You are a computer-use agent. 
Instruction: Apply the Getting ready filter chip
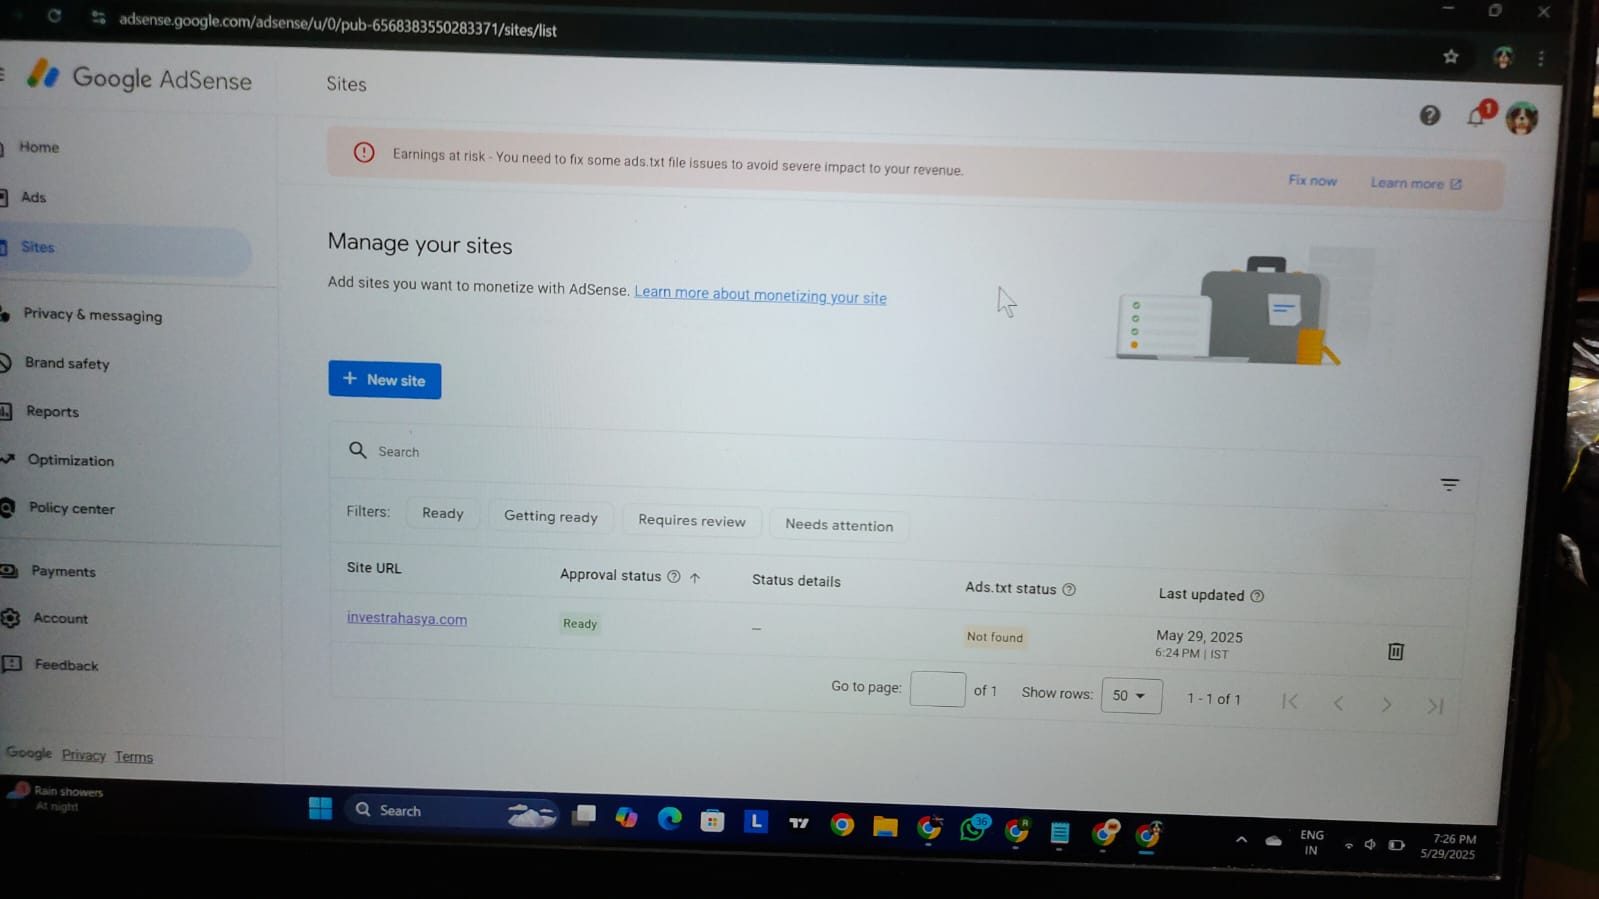550,517
